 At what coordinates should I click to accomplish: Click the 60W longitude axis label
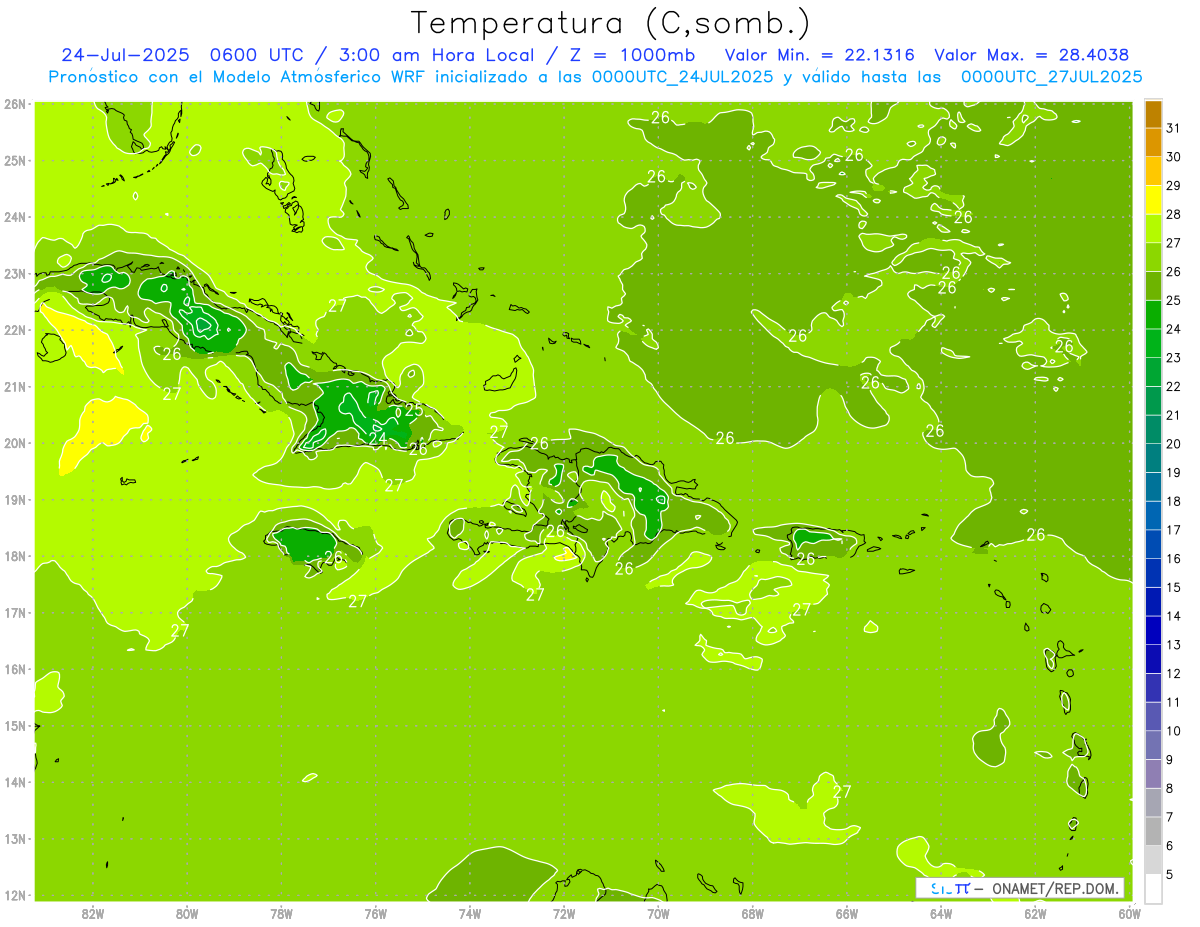click(1129, 913)
